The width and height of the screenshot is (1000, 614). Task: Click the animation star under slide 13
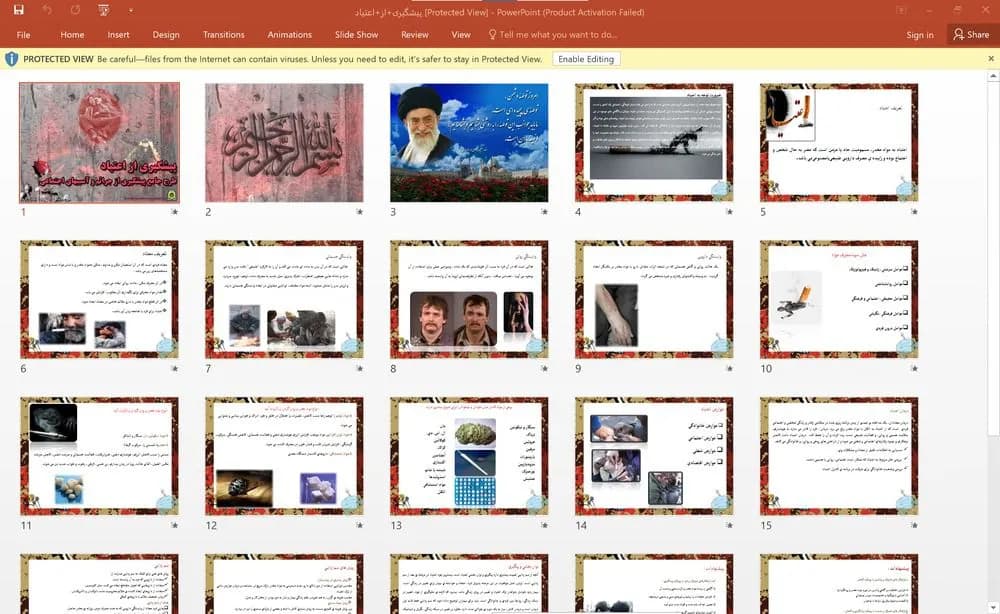coord(545,525)
